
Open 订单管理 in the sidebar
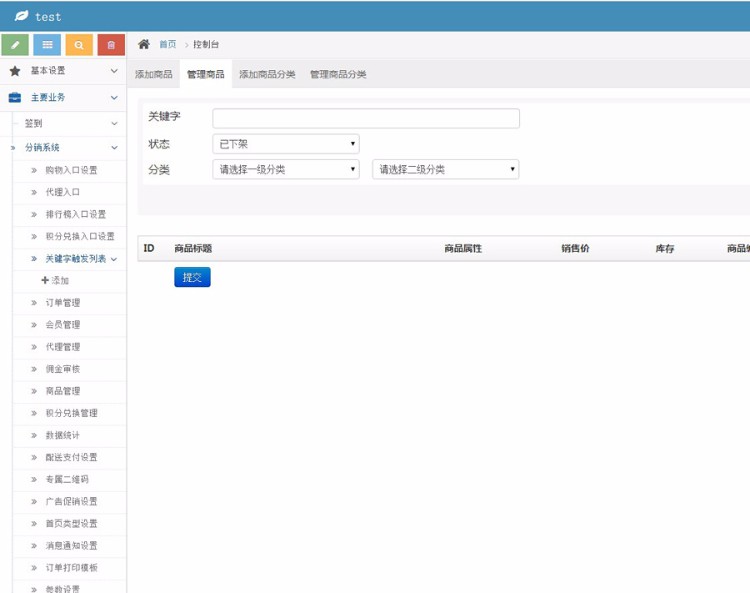pos(63,303)
